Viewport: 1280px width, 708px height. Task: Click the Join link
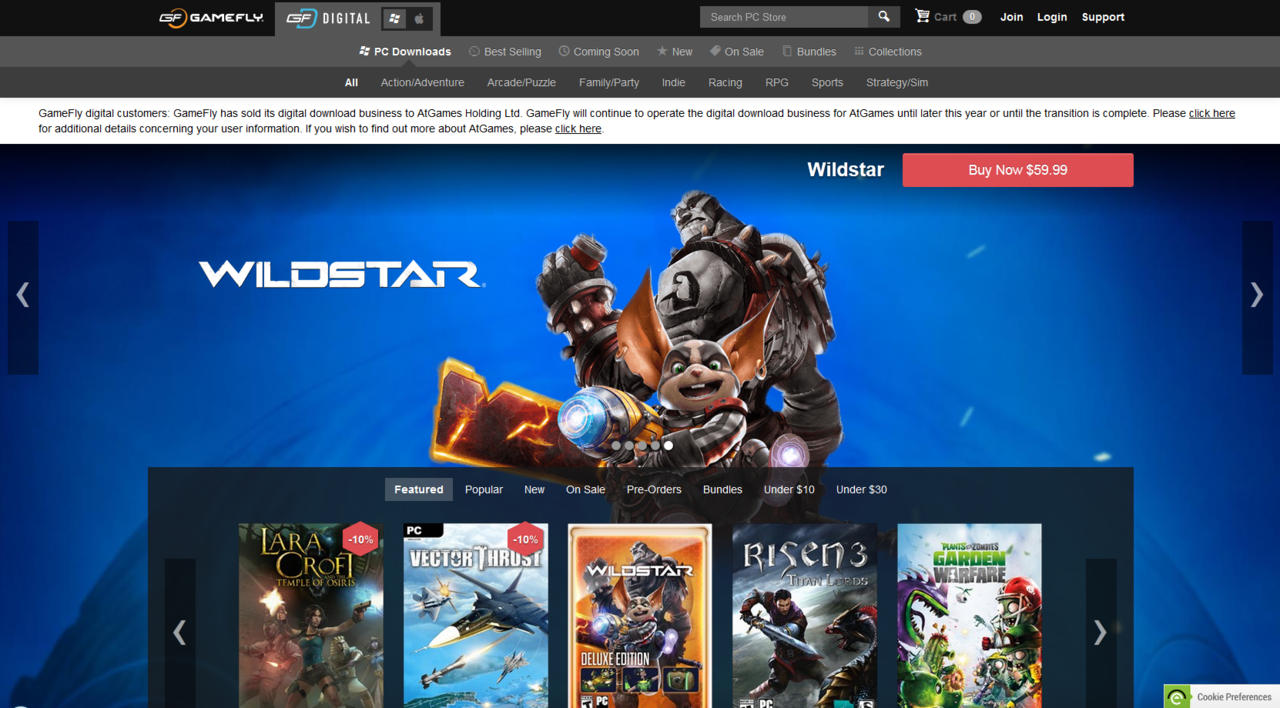[x=1012, y=17]
